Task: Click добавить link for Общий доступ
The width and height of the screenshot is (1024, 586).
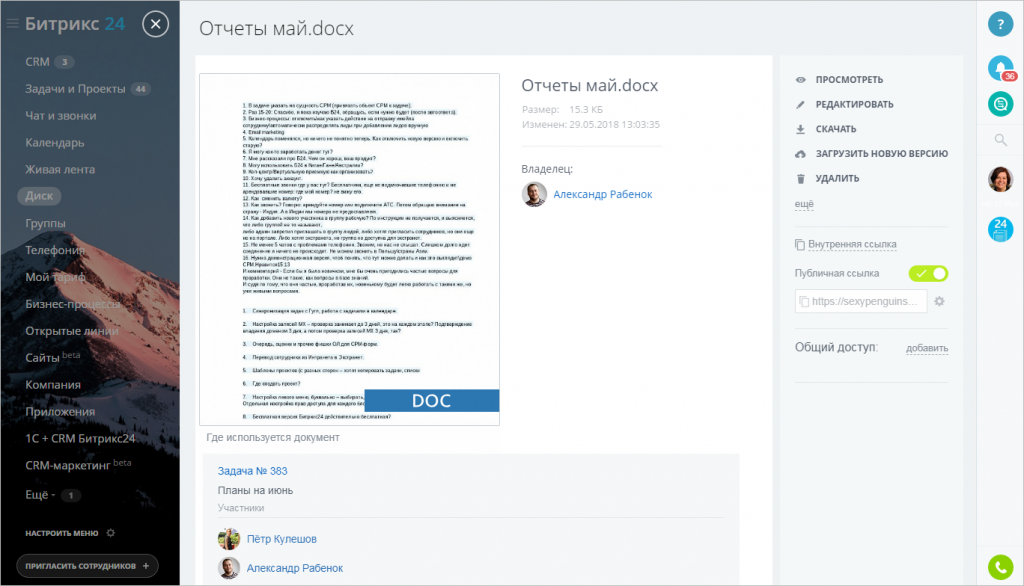Action: [x=927, y=348]
